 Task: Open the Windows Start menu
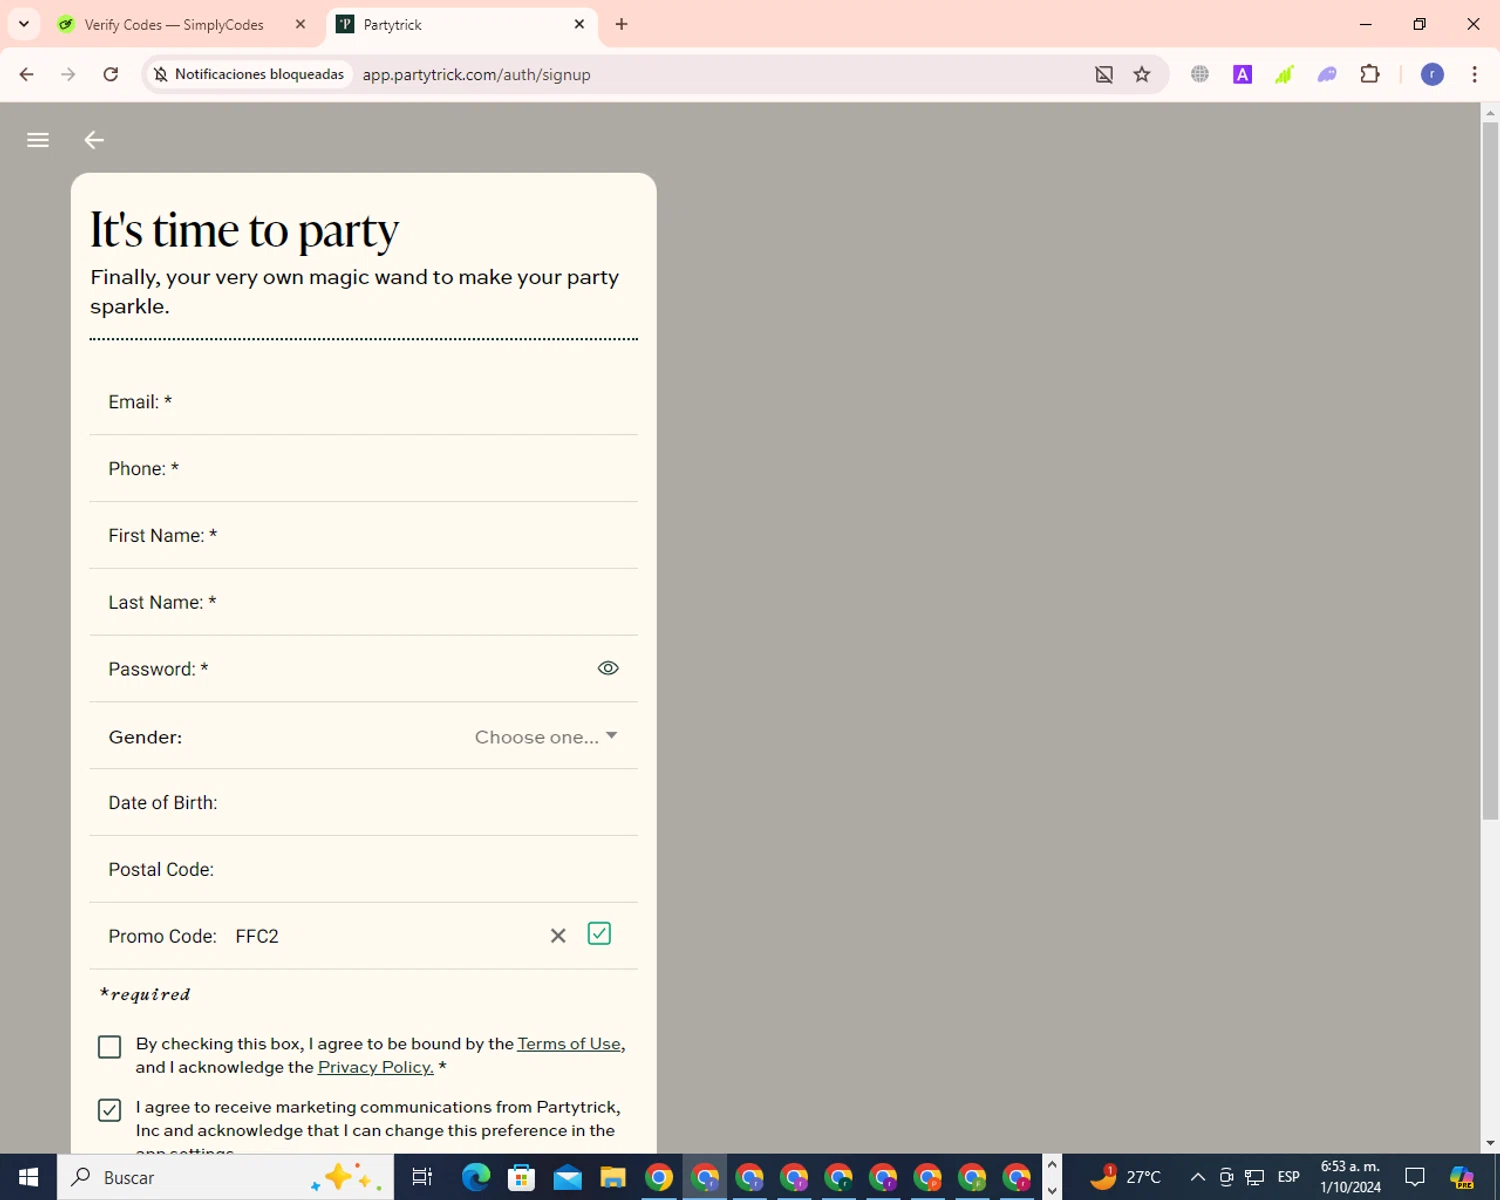point(28,1177)
